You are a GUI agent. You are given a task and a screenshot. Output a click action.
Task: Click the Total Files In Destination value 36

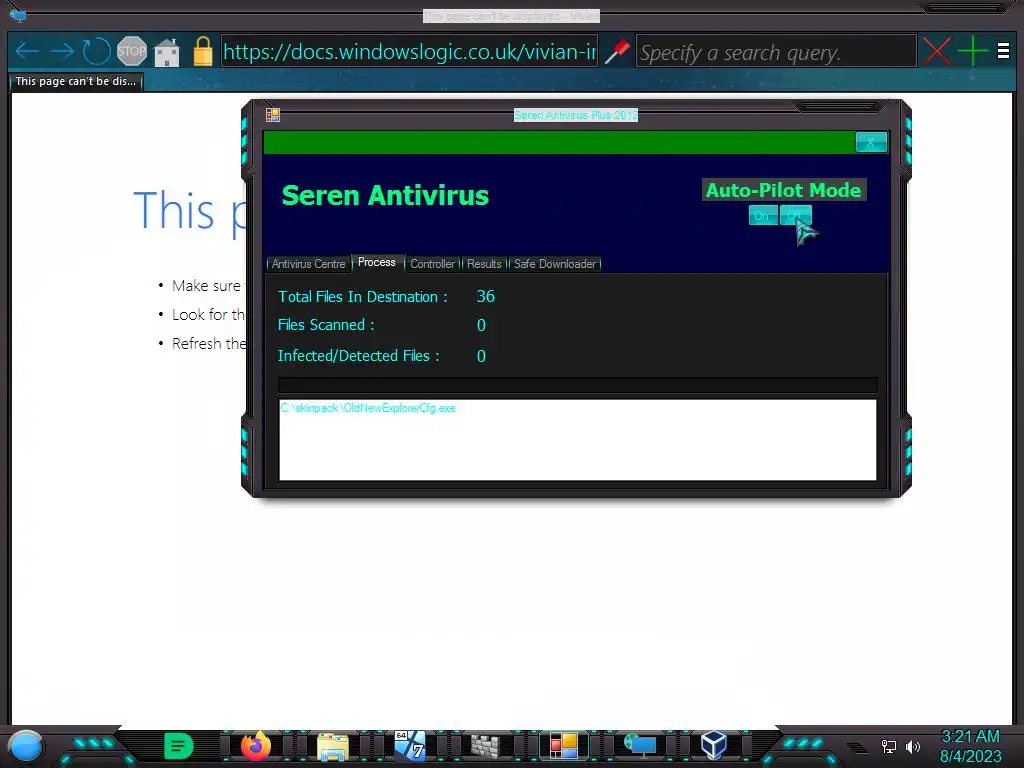pyautogui.click(x=485, y=296)
